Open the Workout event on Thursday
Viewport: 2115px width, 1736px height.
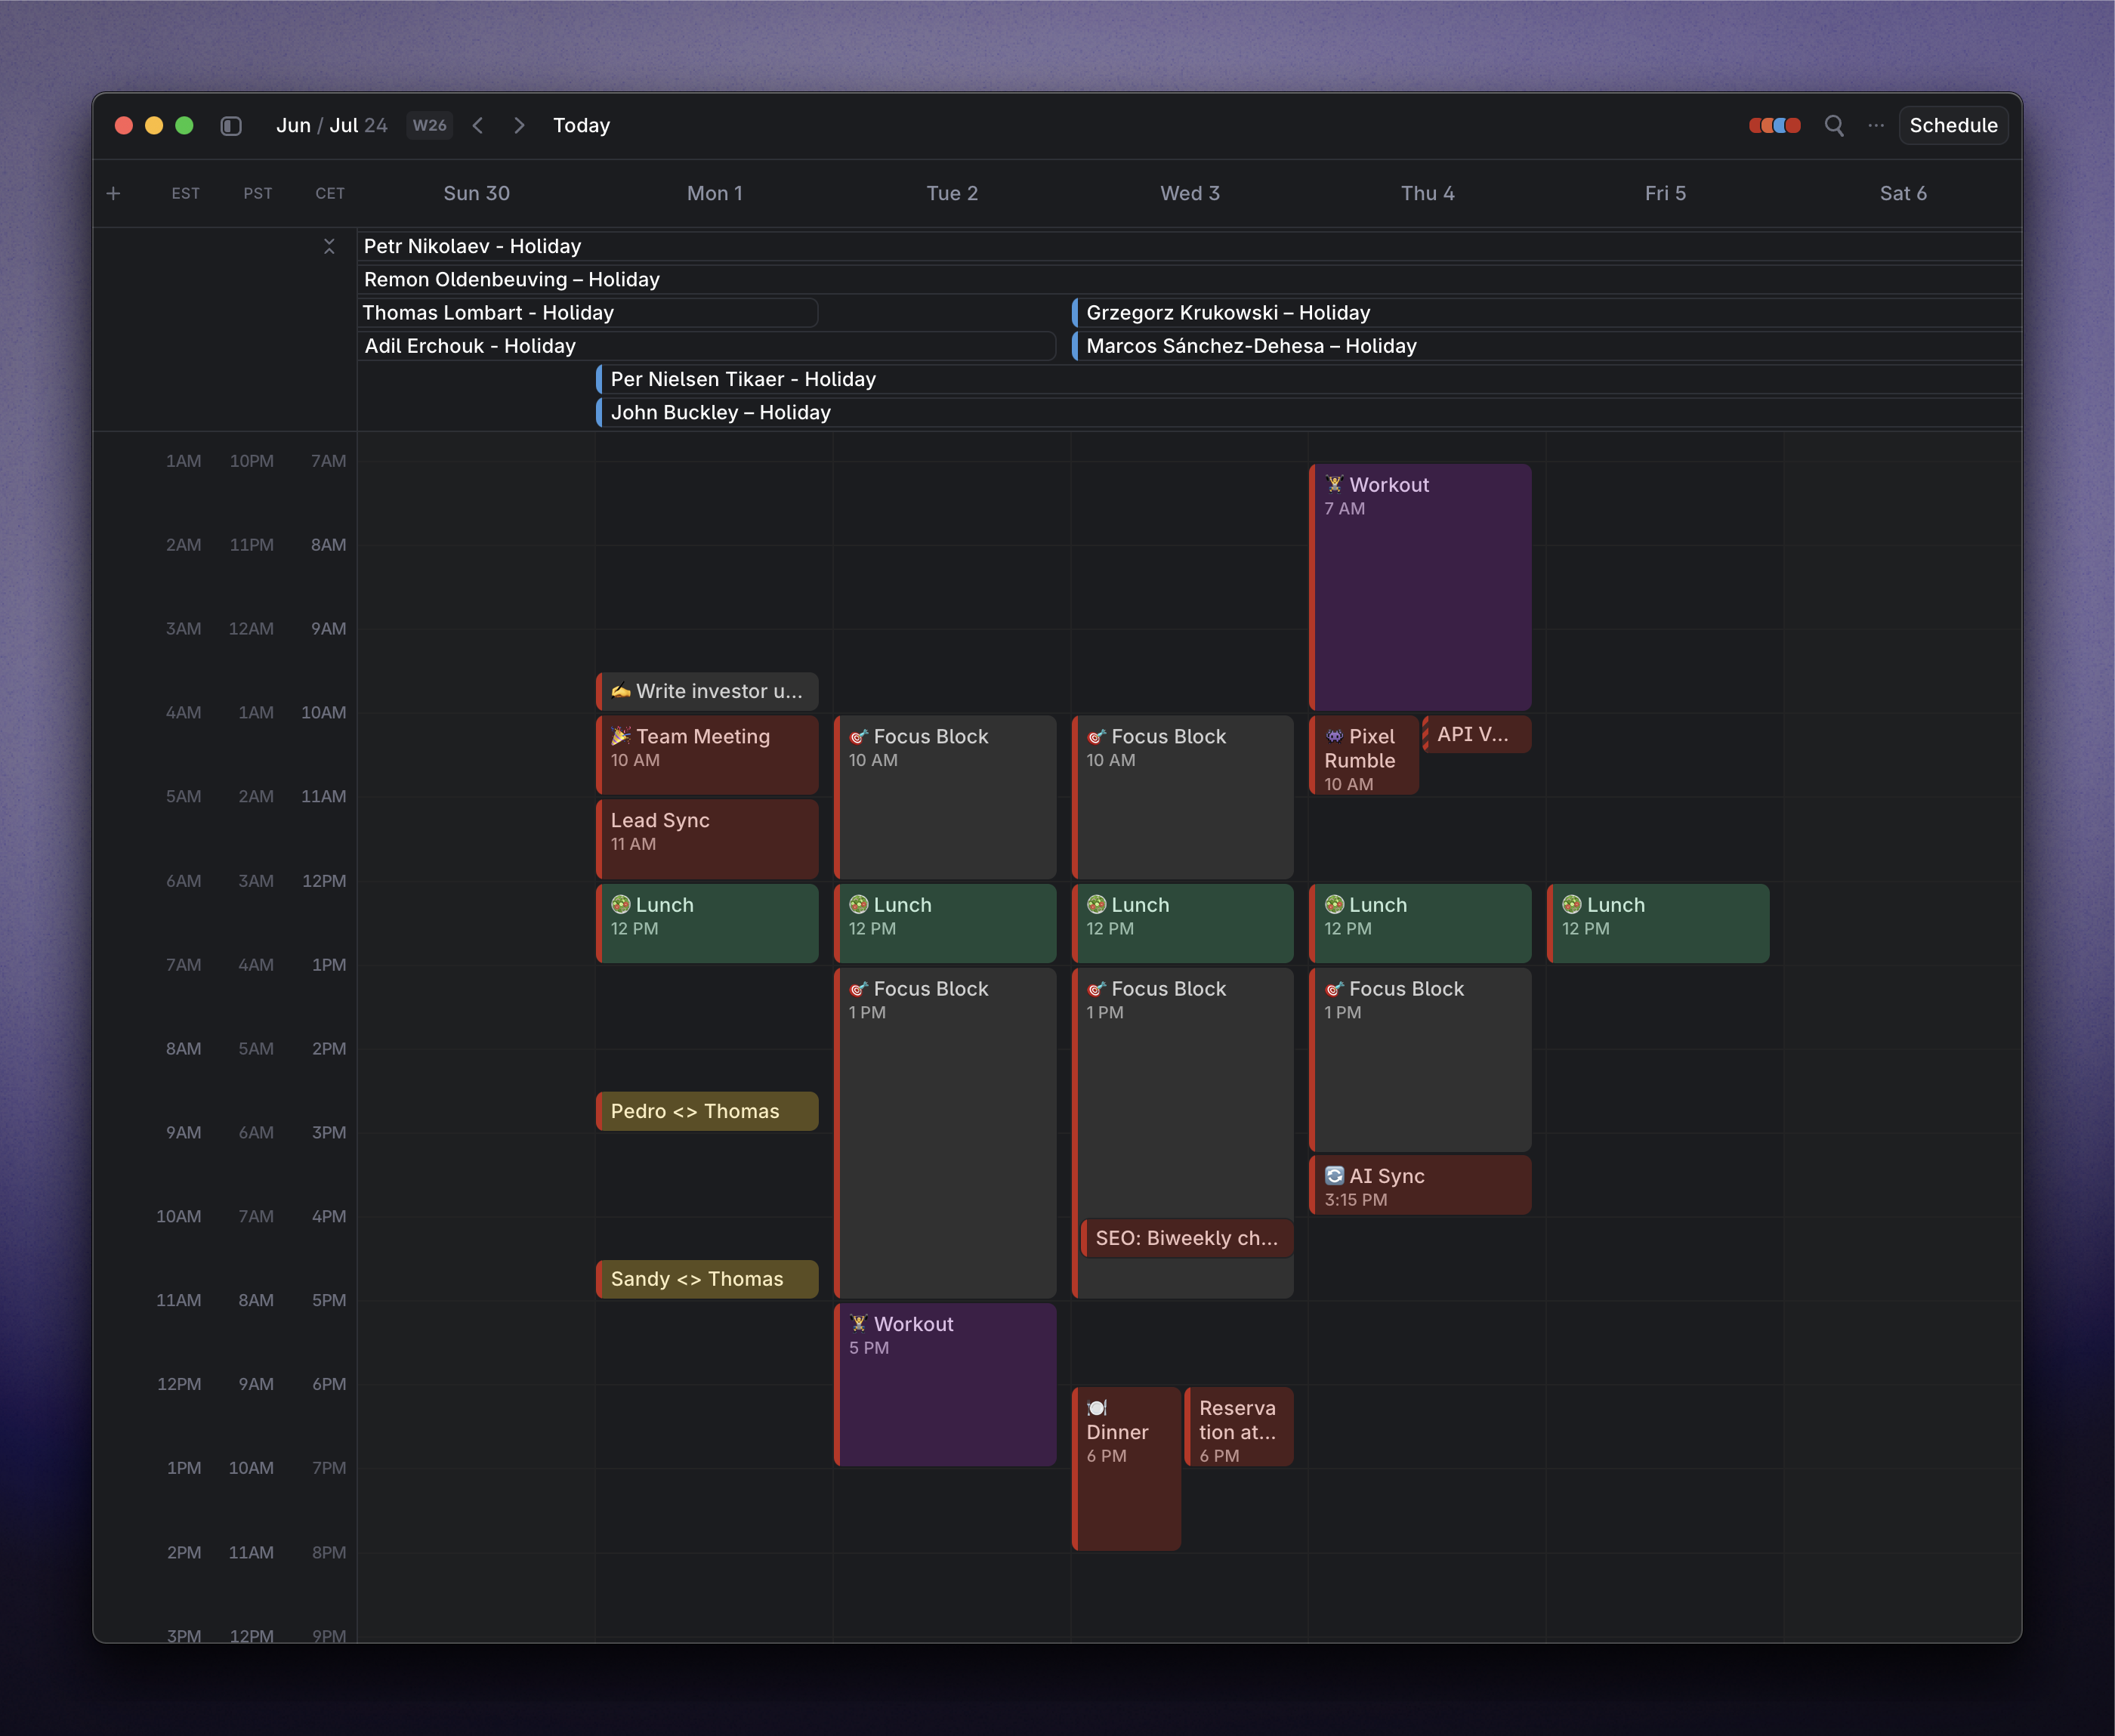click(1419, 588)
